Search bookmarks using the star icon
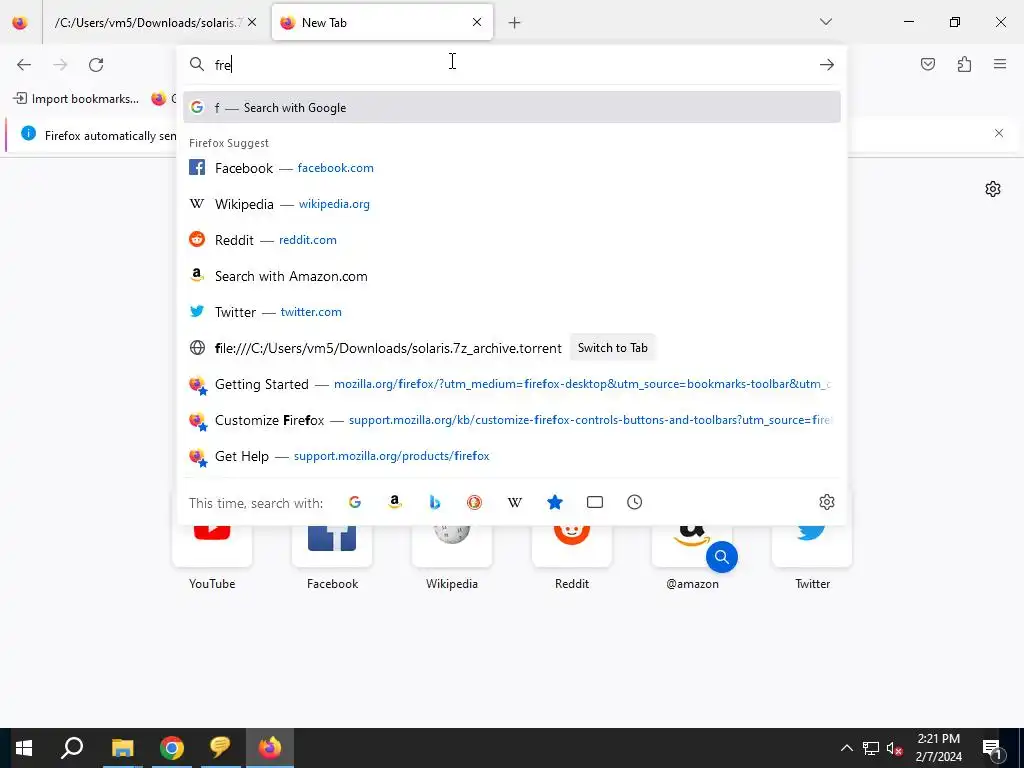Screen dimensions: 1024x768 pyautogui.click(x=554, y=502)
